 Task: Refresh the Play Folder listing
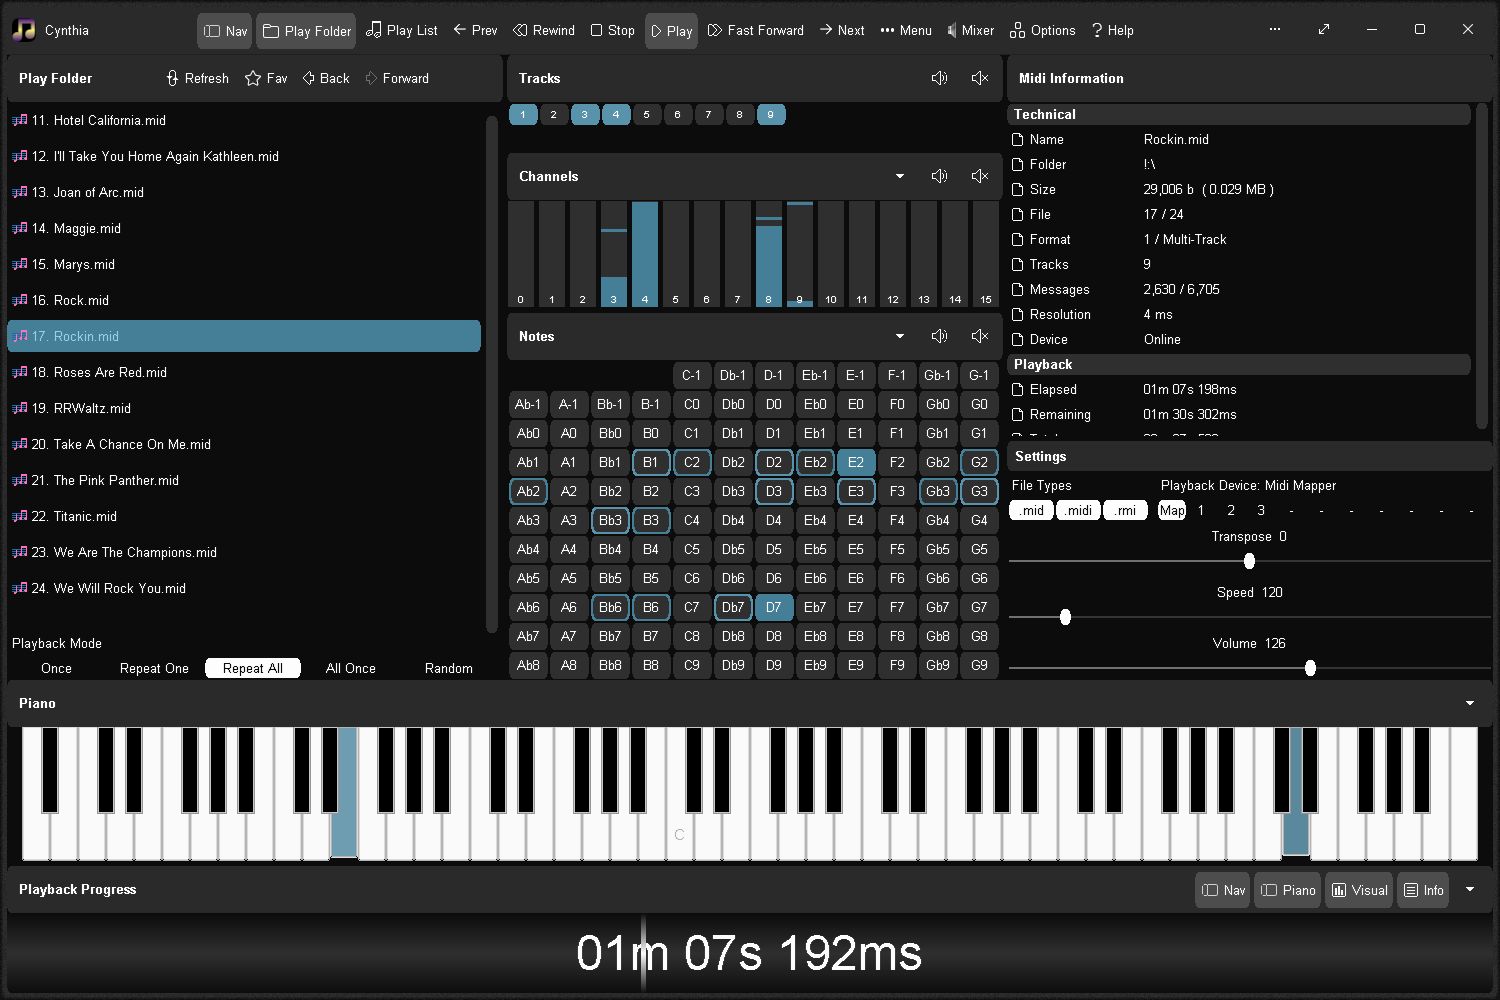point(197,78)
